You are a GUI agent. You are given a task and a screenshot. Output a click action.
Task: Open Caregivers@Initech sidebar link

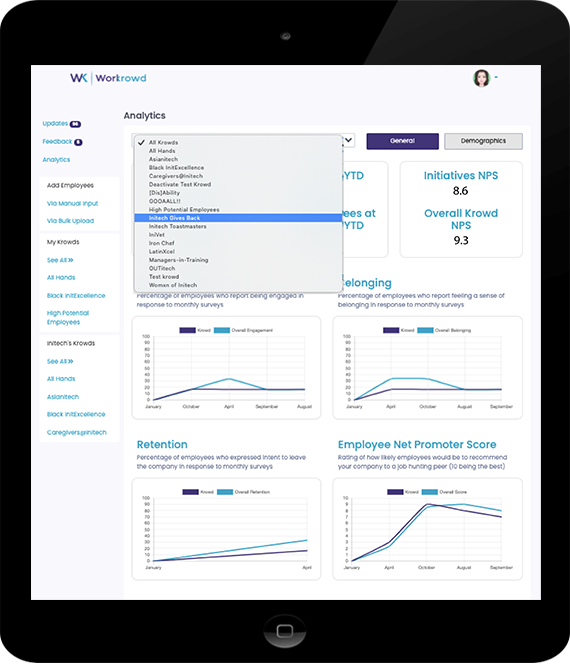pyautogui.click(x=77, y=432)
